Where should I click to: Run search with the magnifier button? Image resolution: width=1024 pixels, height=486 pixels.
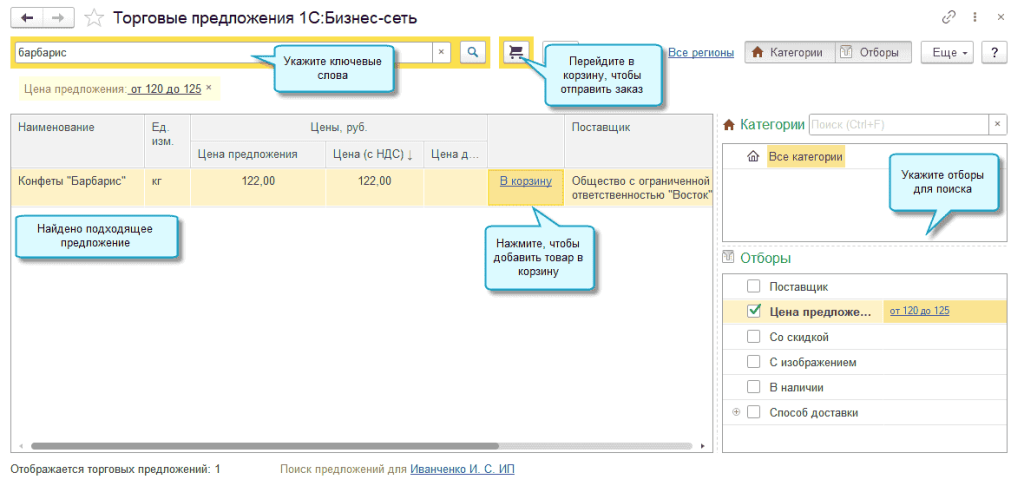point(473,52)
